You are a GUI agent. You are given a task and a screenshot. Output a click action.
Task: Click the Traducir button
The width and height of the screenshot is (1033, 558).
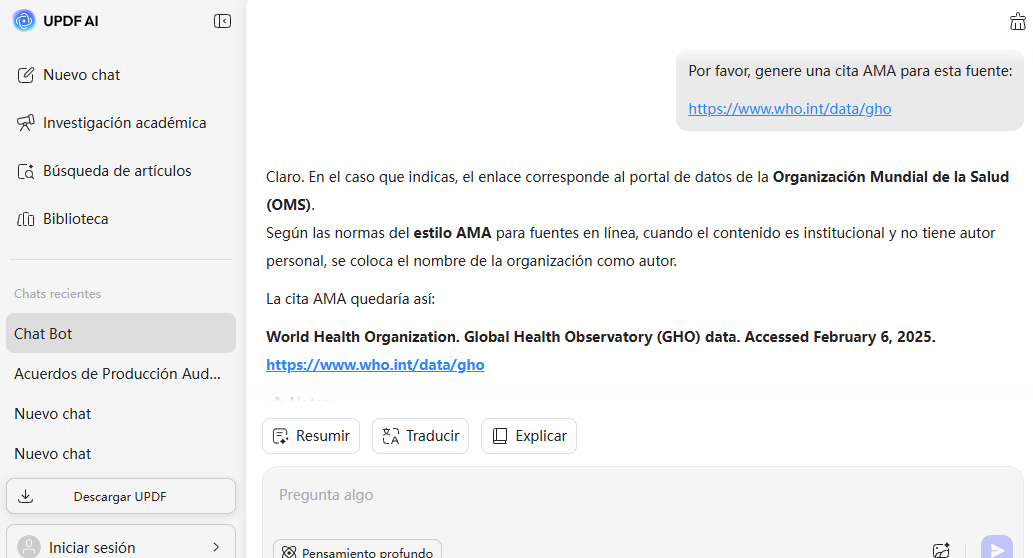[420, 436]
